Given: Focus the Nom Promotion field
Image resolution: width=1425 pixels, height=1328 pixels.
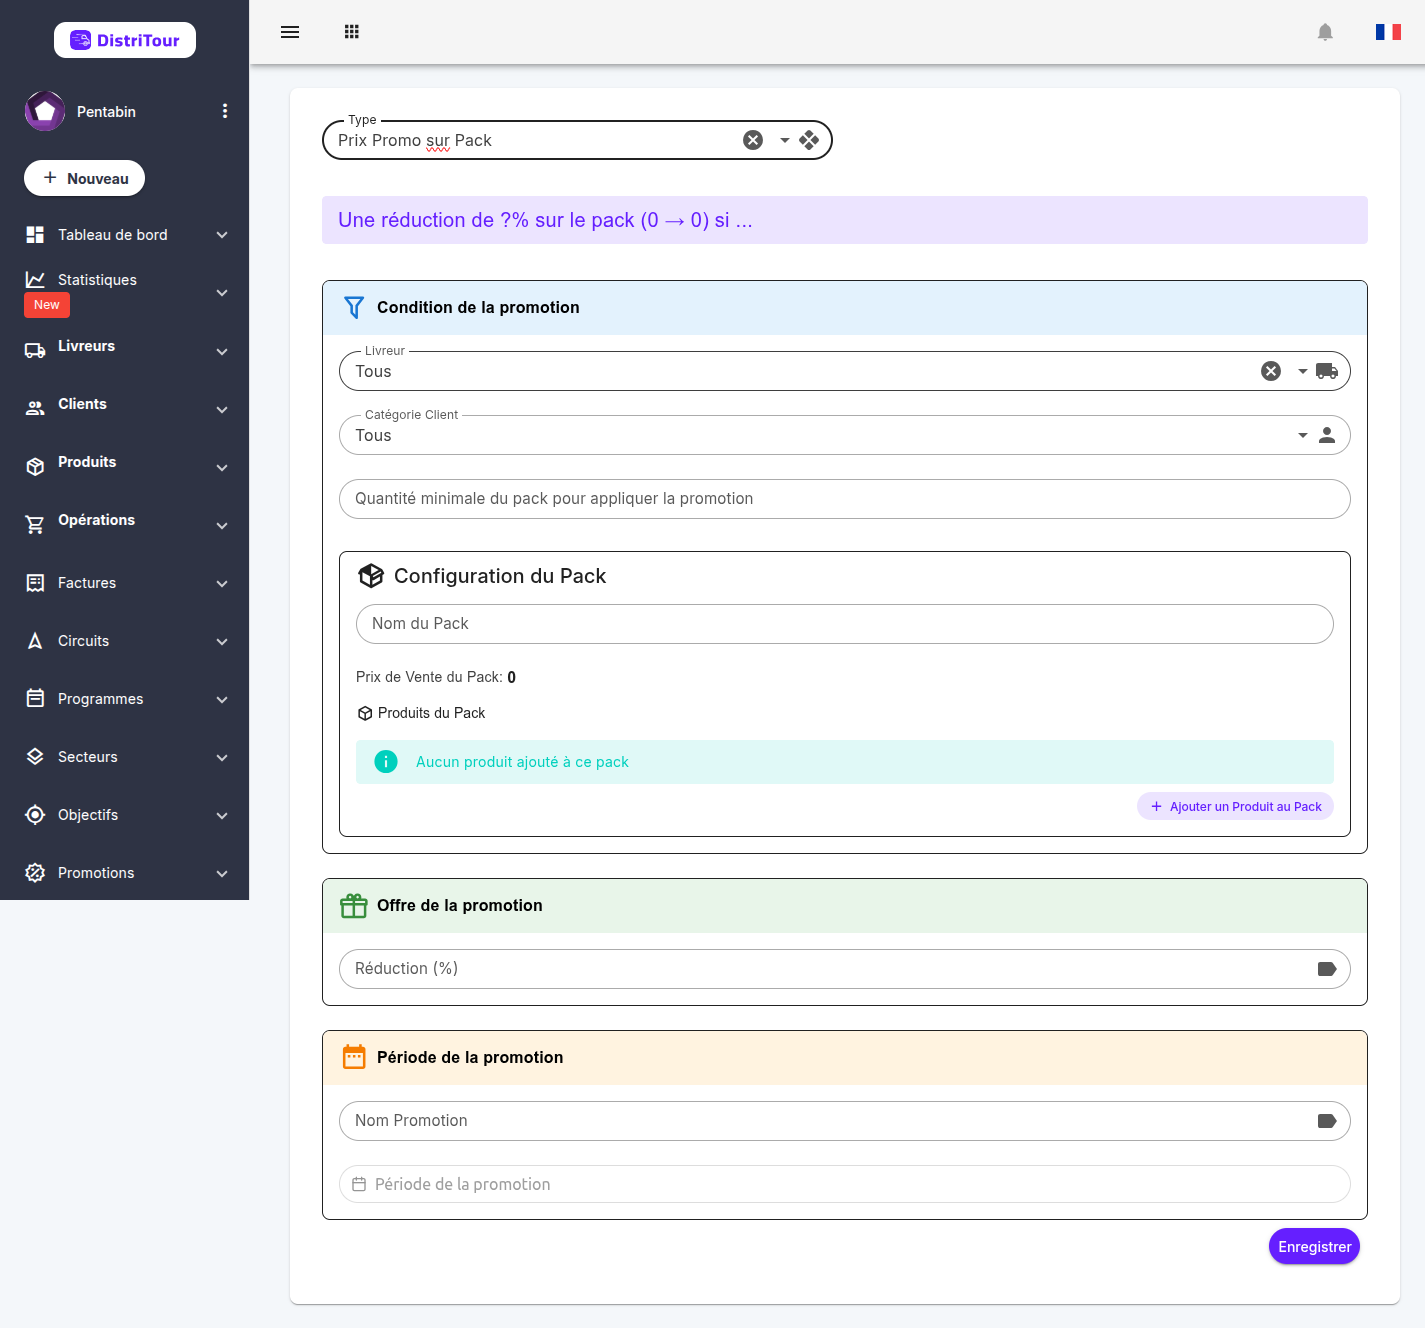Looking at the screenshot, I should [x=845, y=1121].
